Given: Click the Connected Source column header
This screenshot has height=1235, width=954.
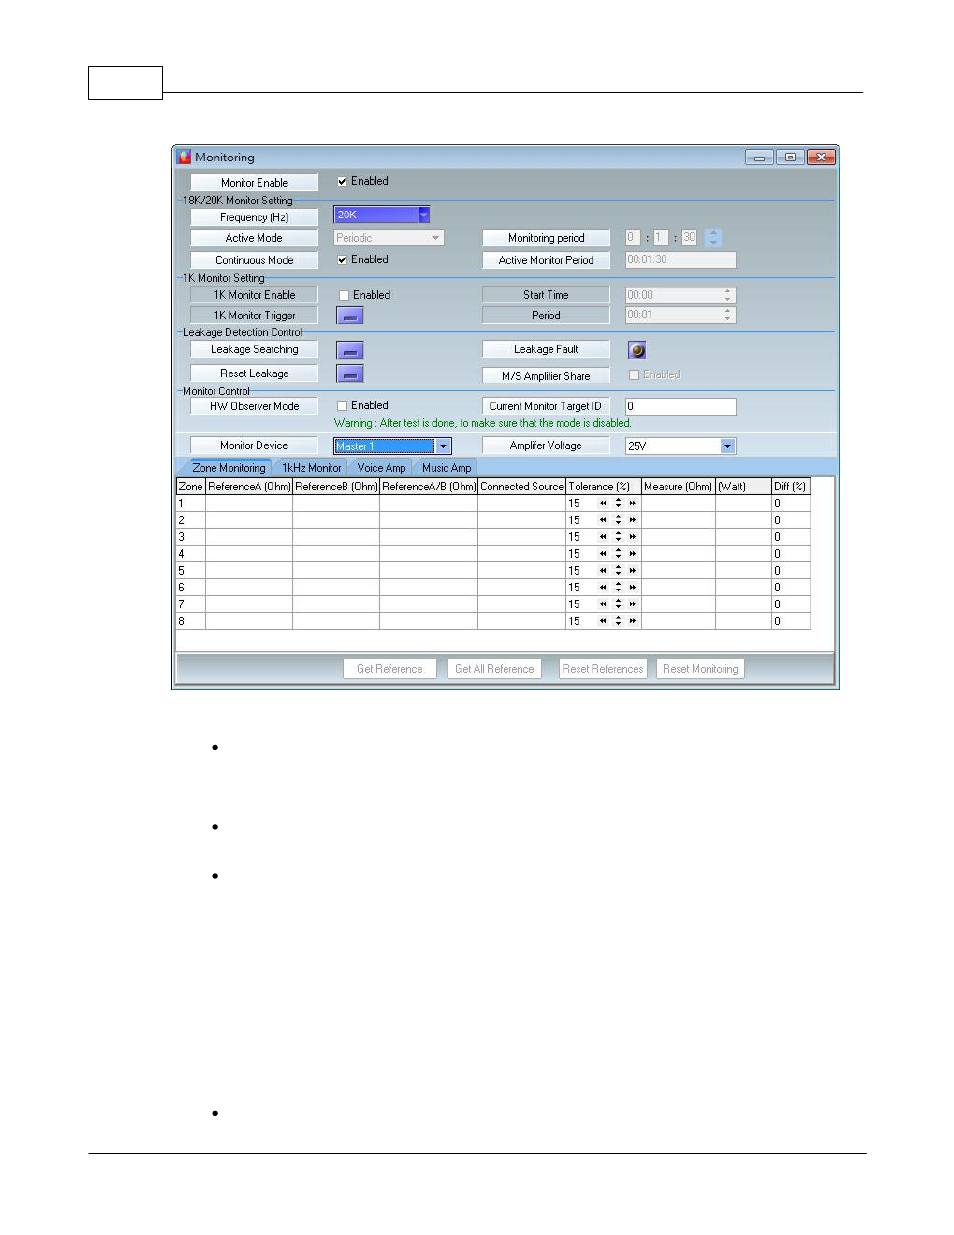Looking at the screenshot, I should tap(521, 487).
